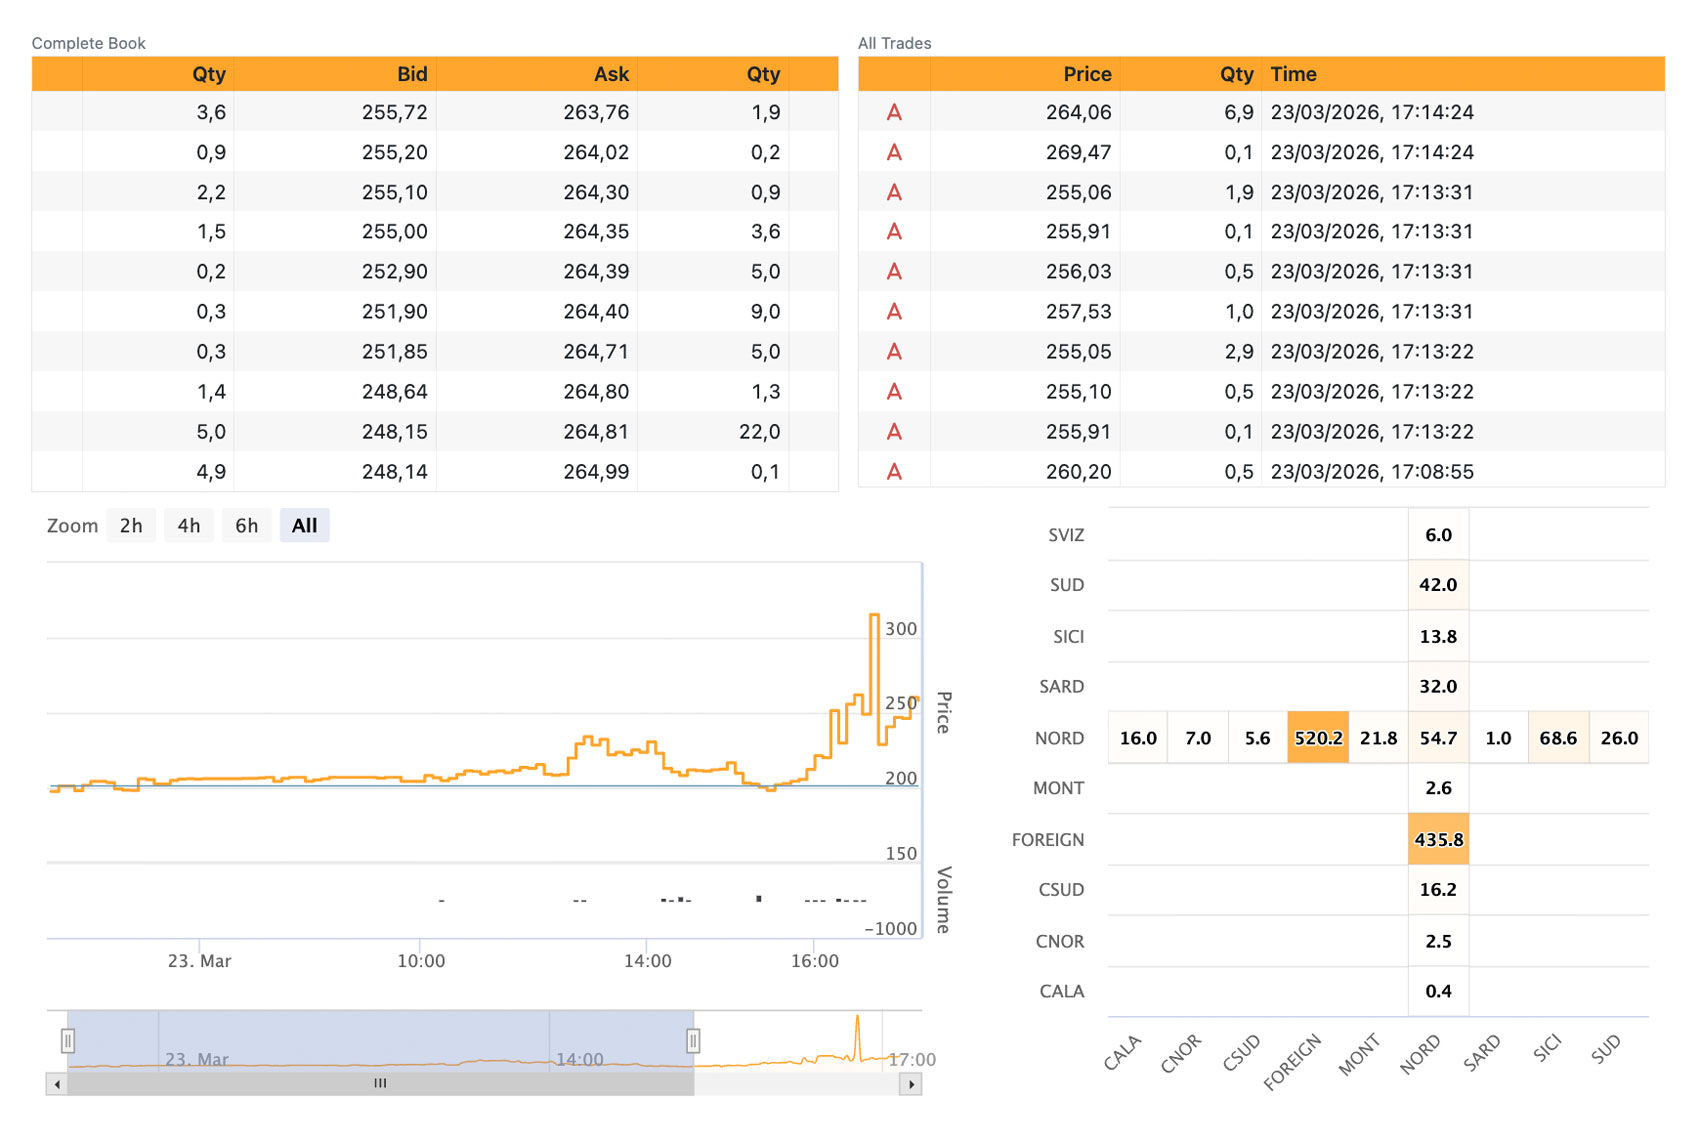Sort trades by Price column header
Image resolution: width=1700 pixels, height=1141 pixels.
(1087, 74)
